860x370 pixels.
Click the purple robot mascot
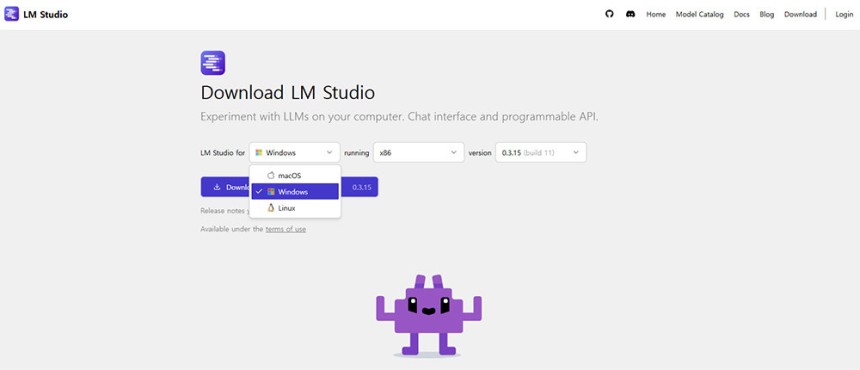tap(429, 316)
